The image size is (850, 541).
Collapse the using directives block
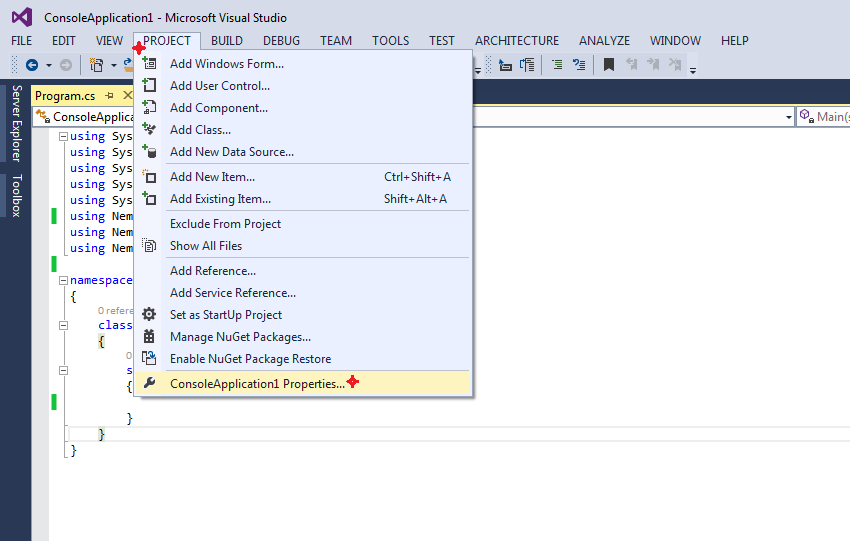click(x=63, y=136)
